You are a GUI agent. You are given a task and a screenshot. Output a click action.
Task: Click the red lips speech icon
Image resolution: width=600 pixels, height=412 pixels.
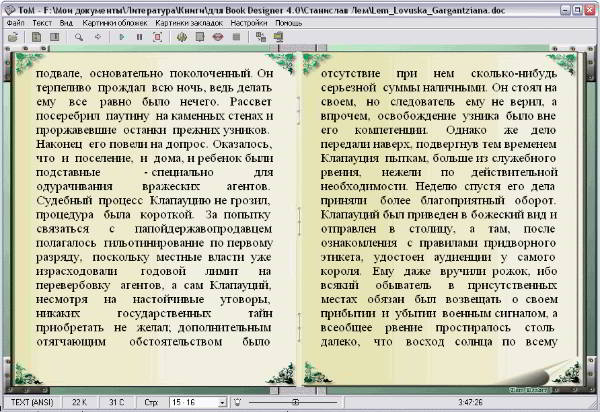click(x=217, y=37)
